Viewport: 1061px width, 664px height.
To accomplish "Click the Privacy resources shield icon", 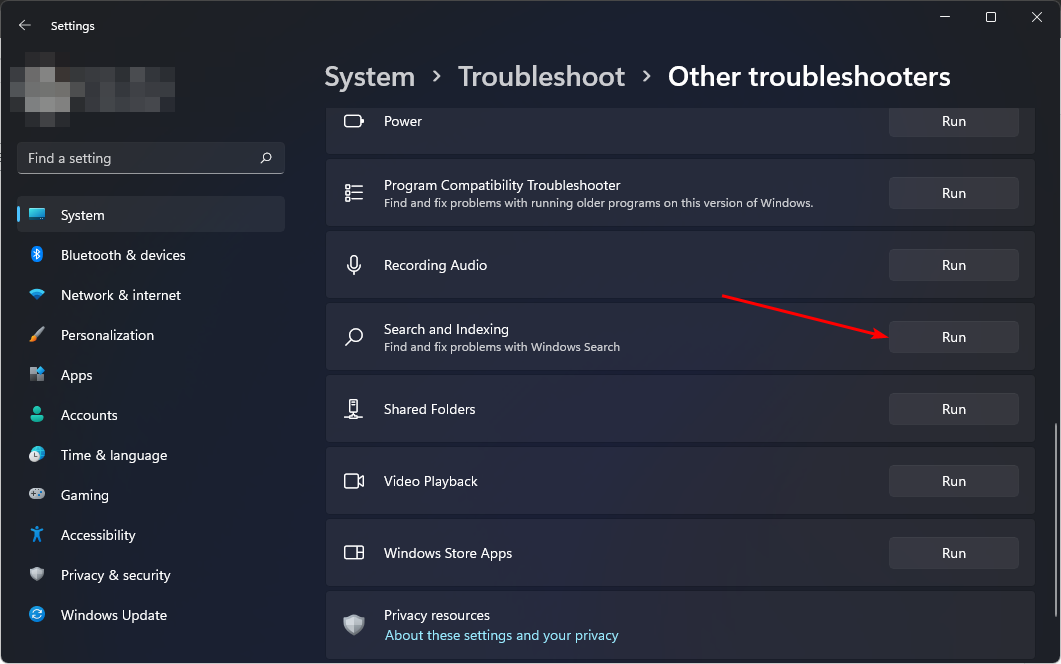I will (354, 624).
